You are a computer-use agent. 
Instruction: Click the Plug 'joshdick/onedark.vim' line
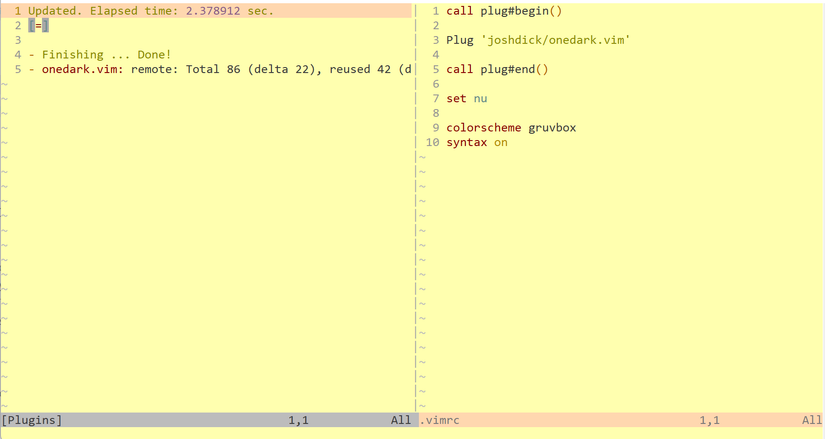point(538,41)
